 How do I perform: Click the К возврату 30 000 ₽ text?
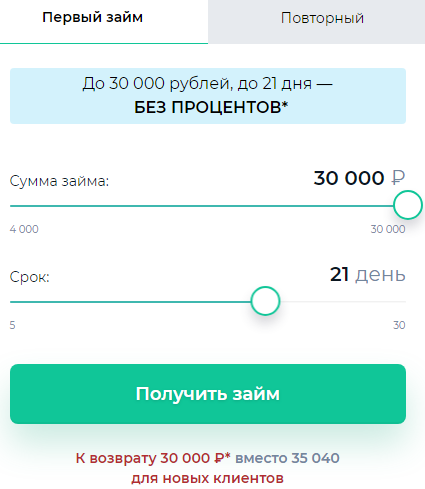click(153, 458)
